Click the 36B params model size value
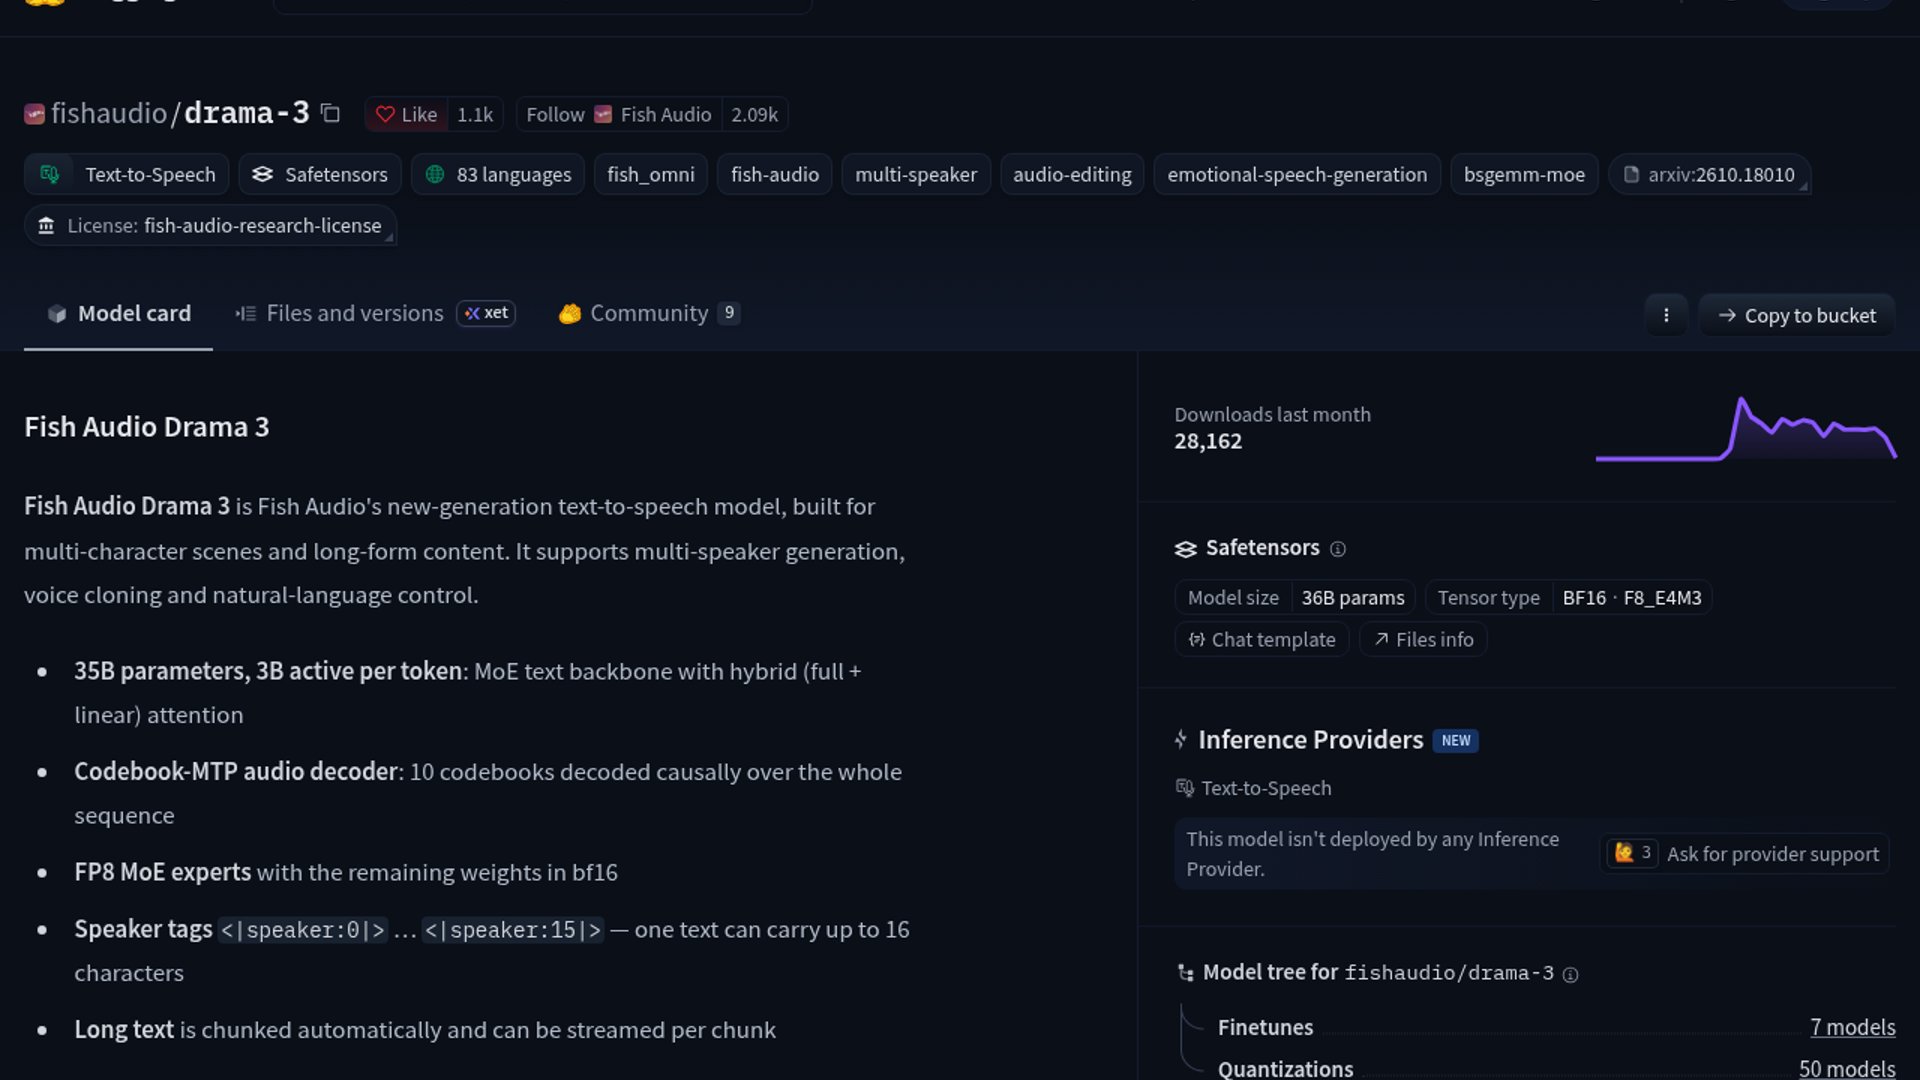 click(1352, 598)
